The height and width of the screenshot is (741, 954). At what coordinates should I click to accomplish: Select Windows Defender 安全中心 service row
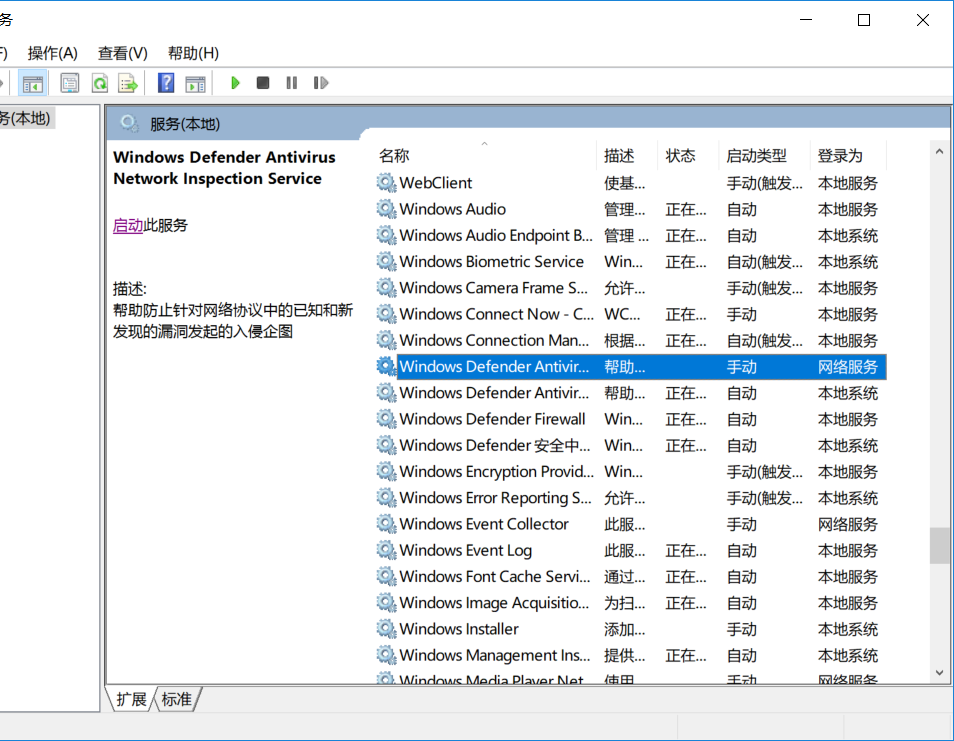coord(630,445)
